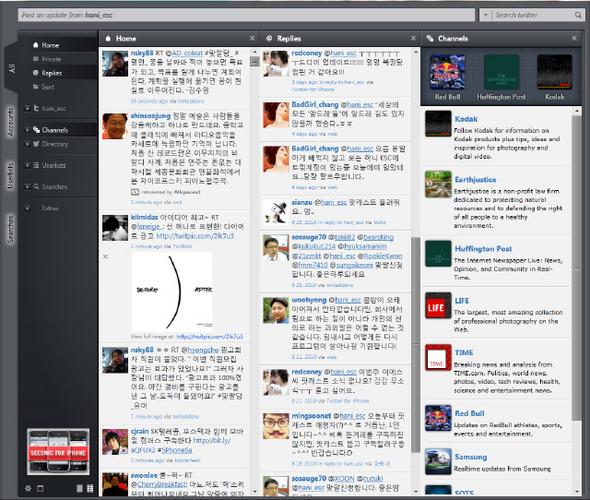Click the Search twitter field
590x500 pixels.
tap(532, 15)
